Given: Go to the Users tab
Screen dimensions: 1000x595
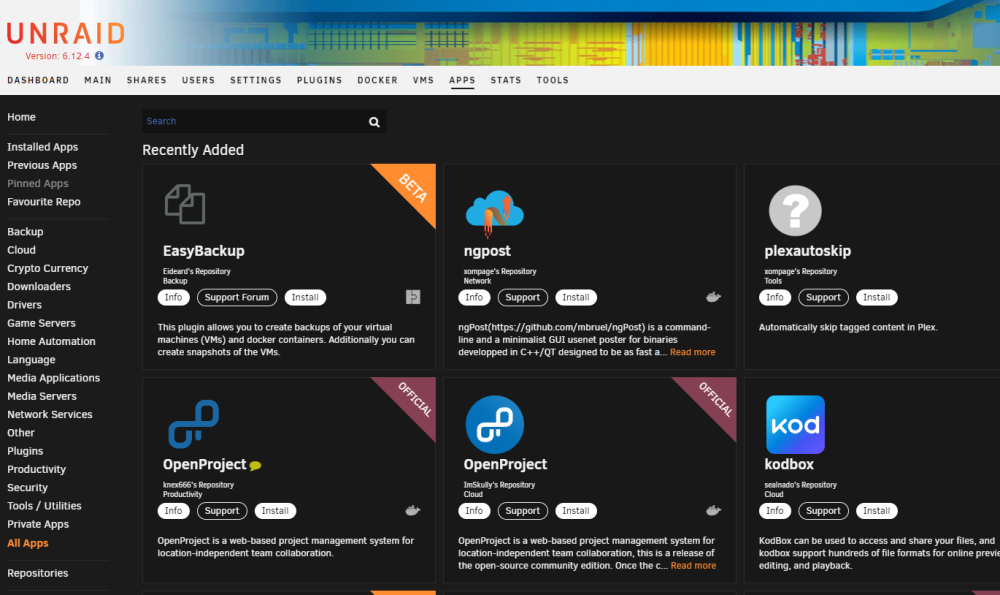Looking at the screenshot, I should pyautogui.click(x=198, y=80).
